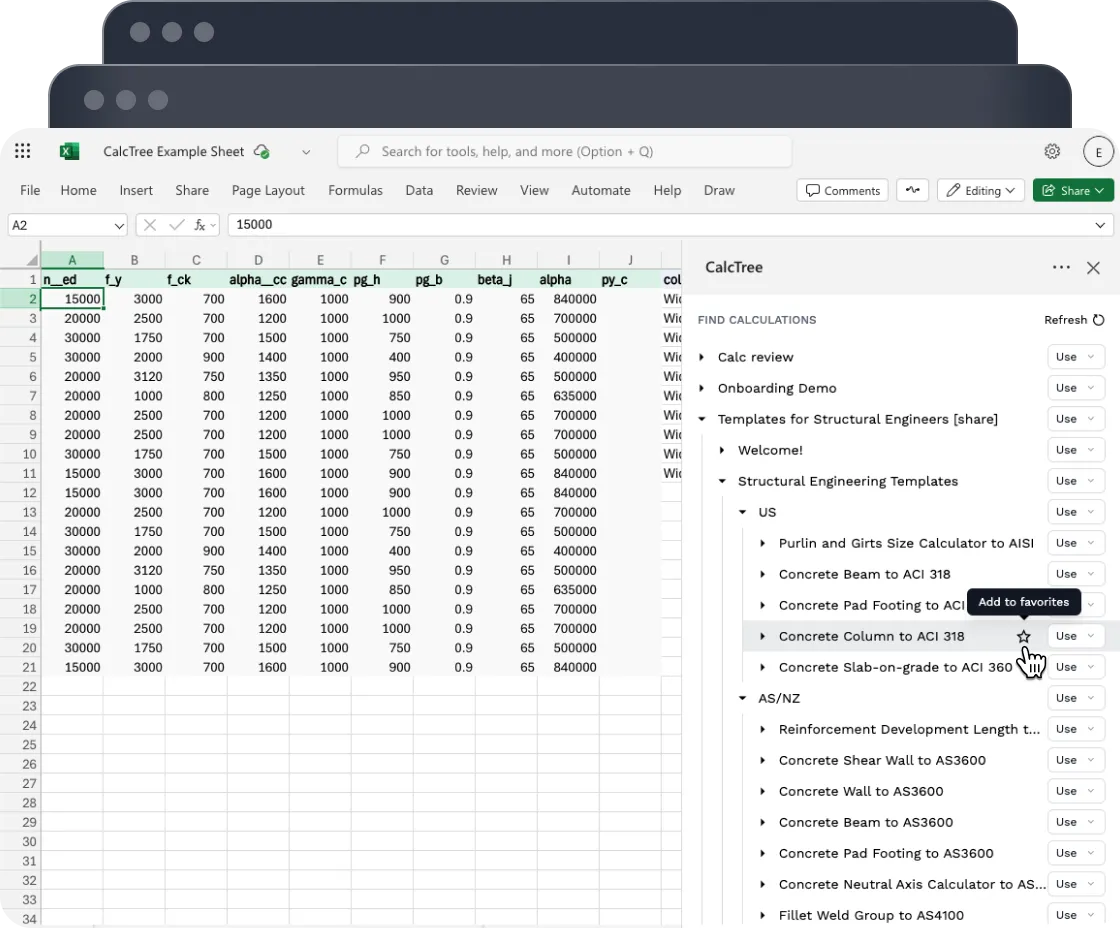
Task: Click the Name Box showing A2
Action: 67,225
